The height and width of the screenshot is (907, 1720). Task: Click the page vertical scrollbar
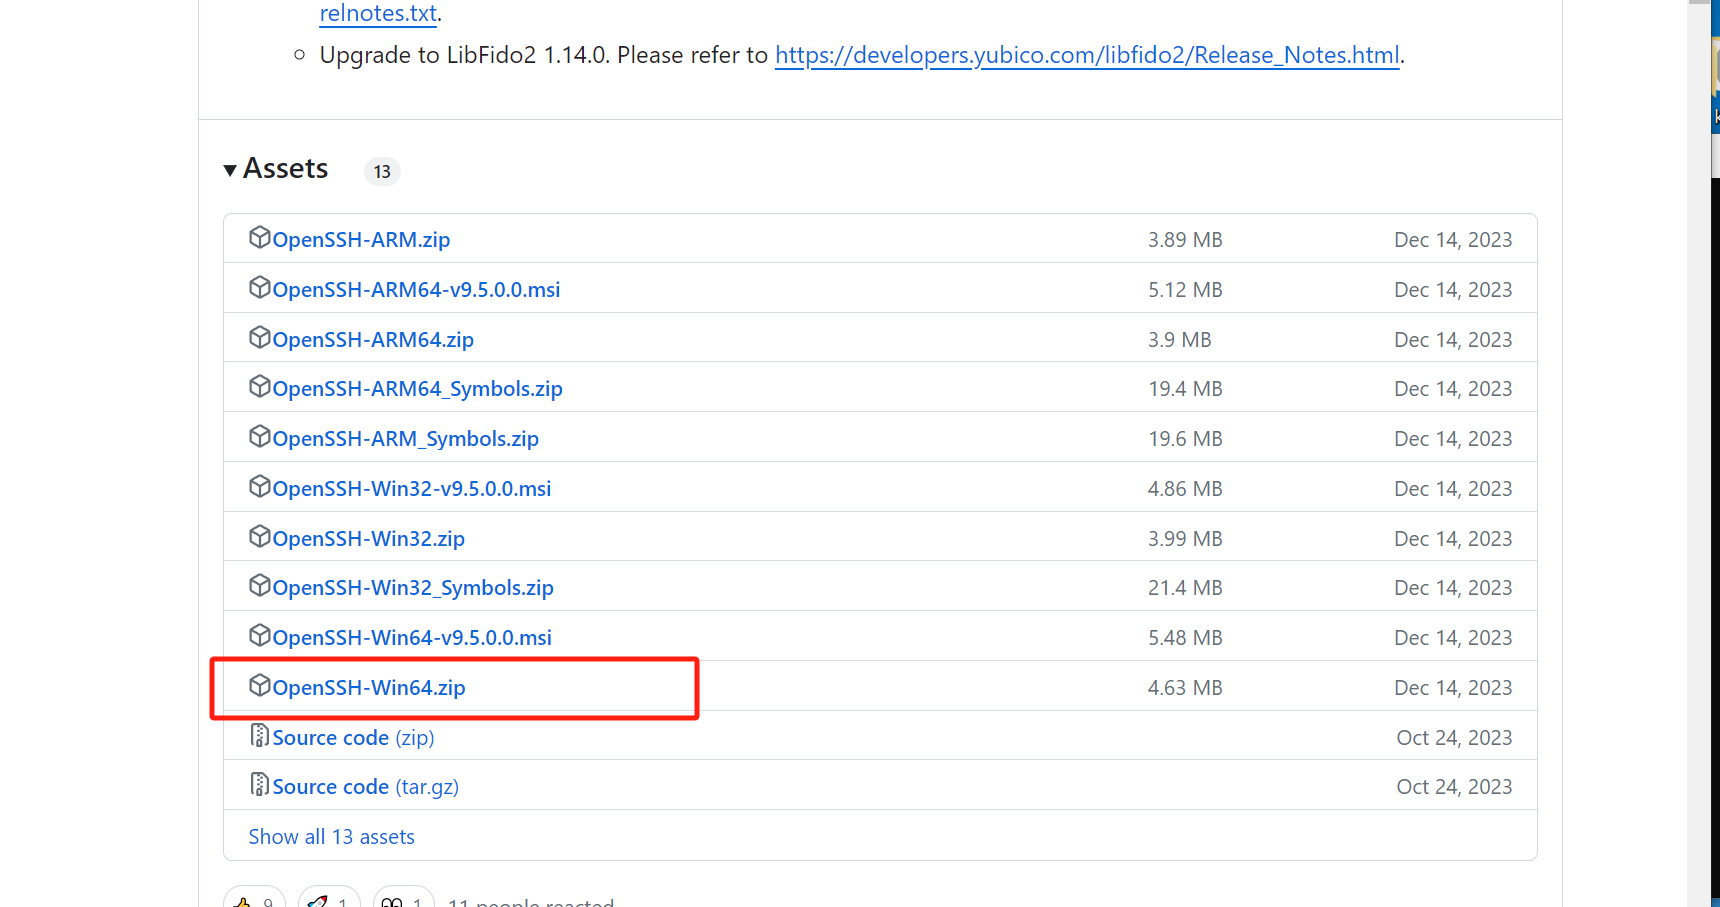[x=1699, y=453]
